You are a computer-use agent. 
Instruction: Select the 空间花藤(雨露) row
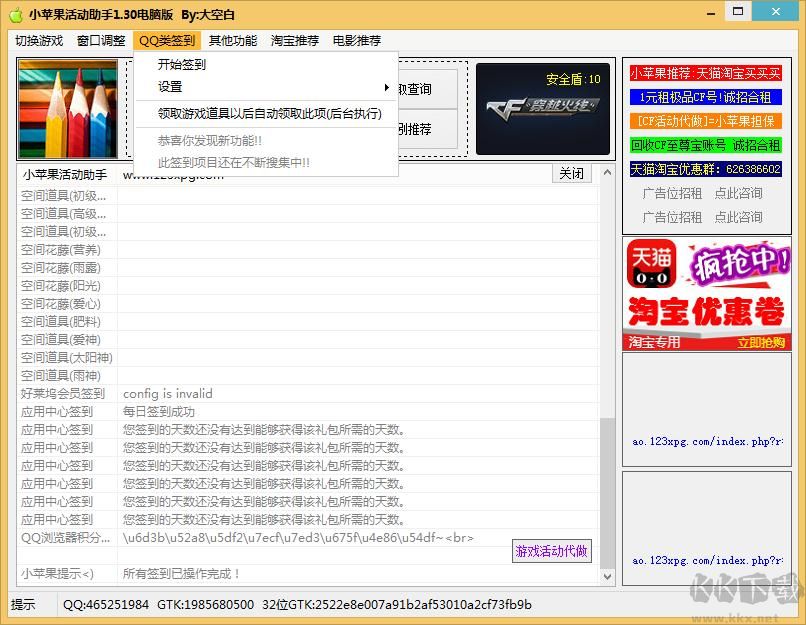(x=308, y=268)
